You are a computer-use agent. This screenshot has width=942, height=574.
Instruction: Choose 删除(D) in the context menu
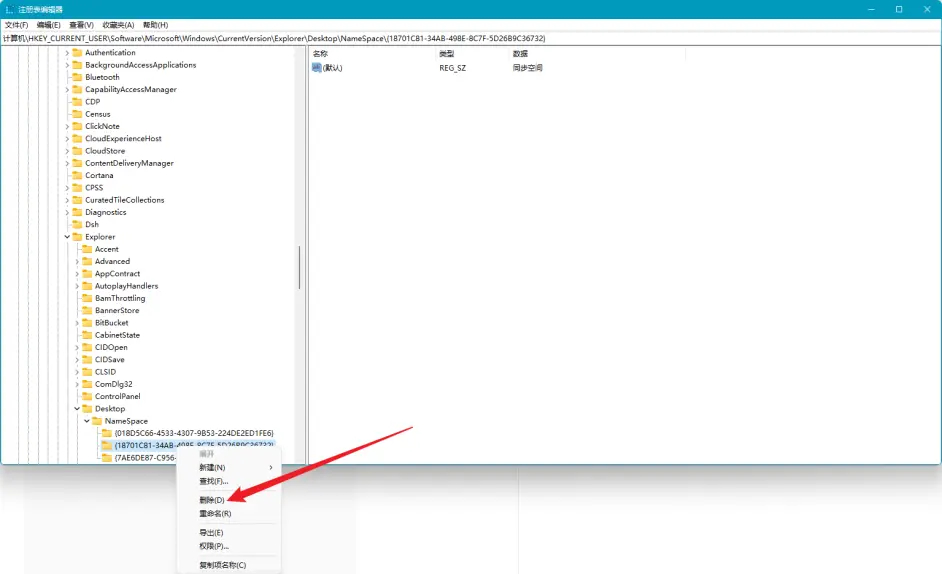pos(212,499)
